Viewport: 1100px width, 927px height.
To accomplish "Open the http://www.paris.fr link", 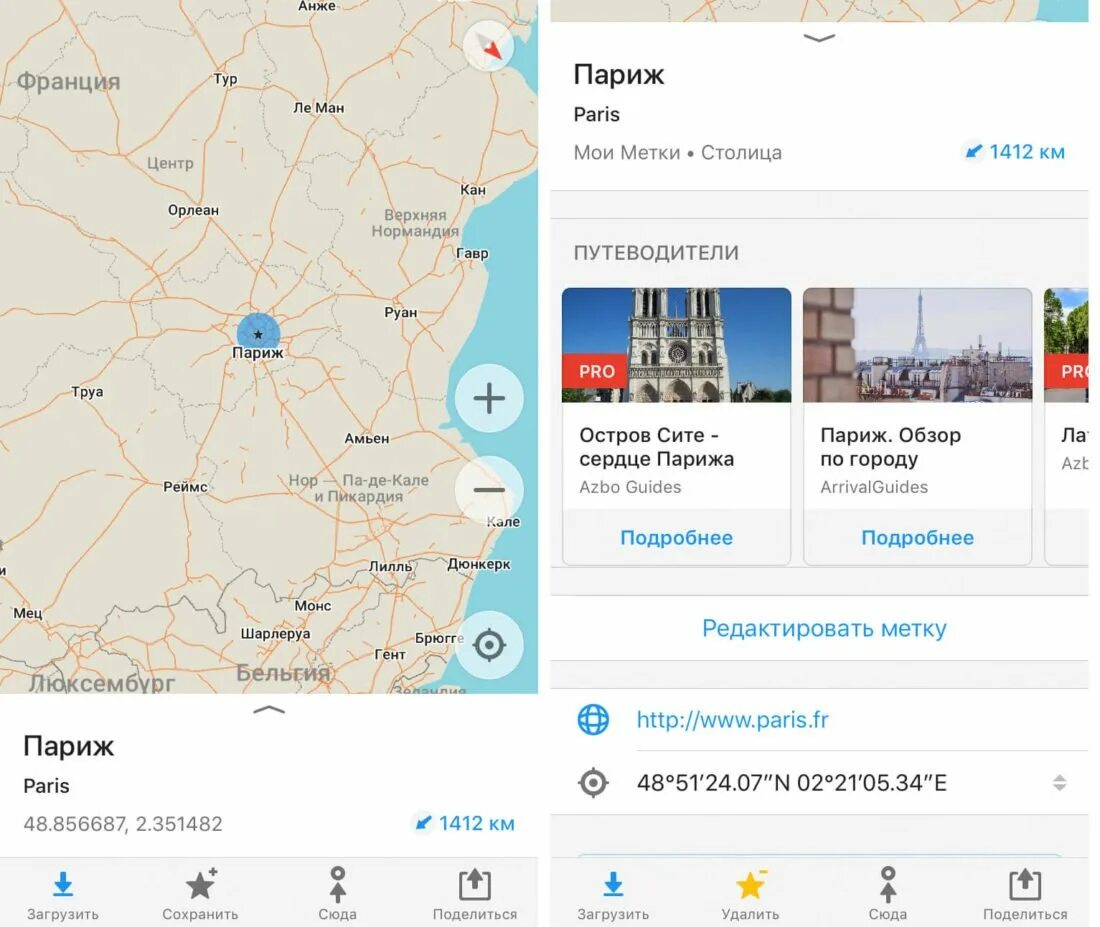I will [x=732, y=719].
